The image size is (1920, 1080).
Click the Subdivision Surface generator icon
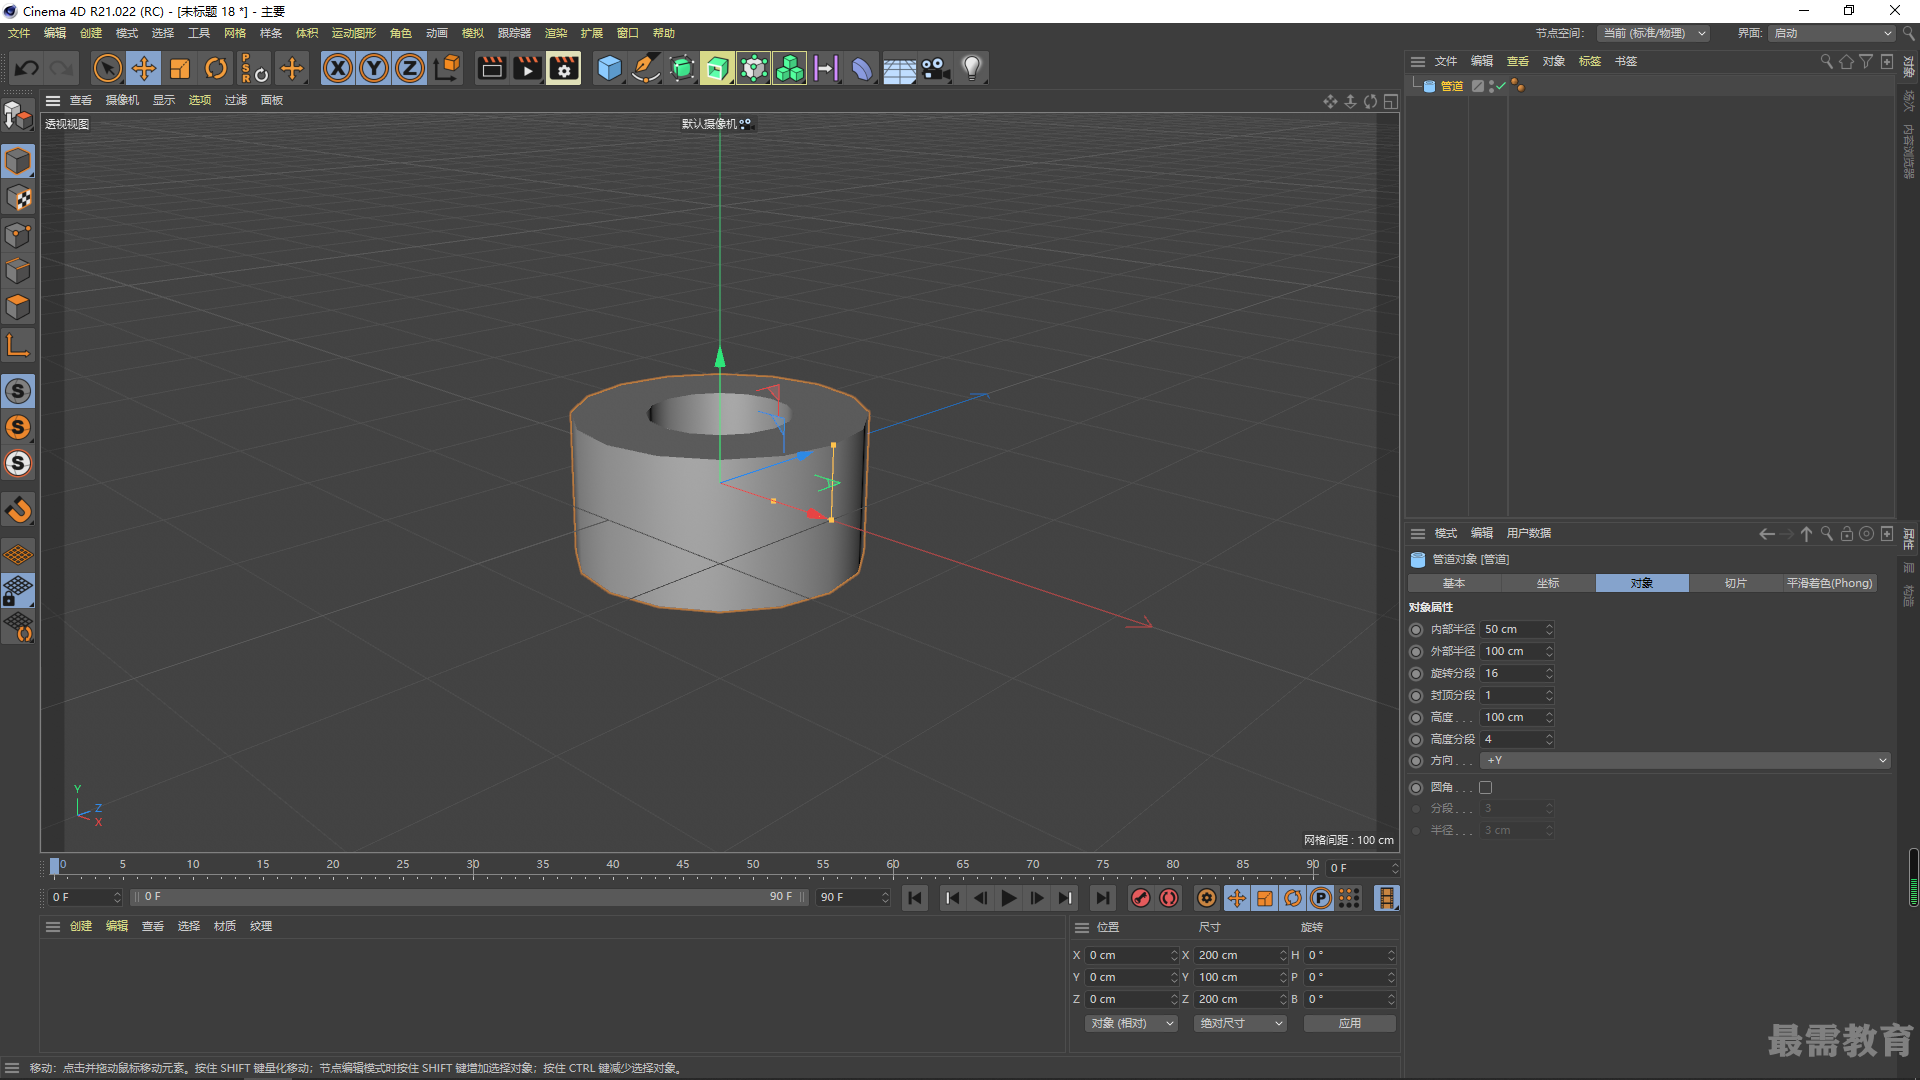(x=682, y=68)
